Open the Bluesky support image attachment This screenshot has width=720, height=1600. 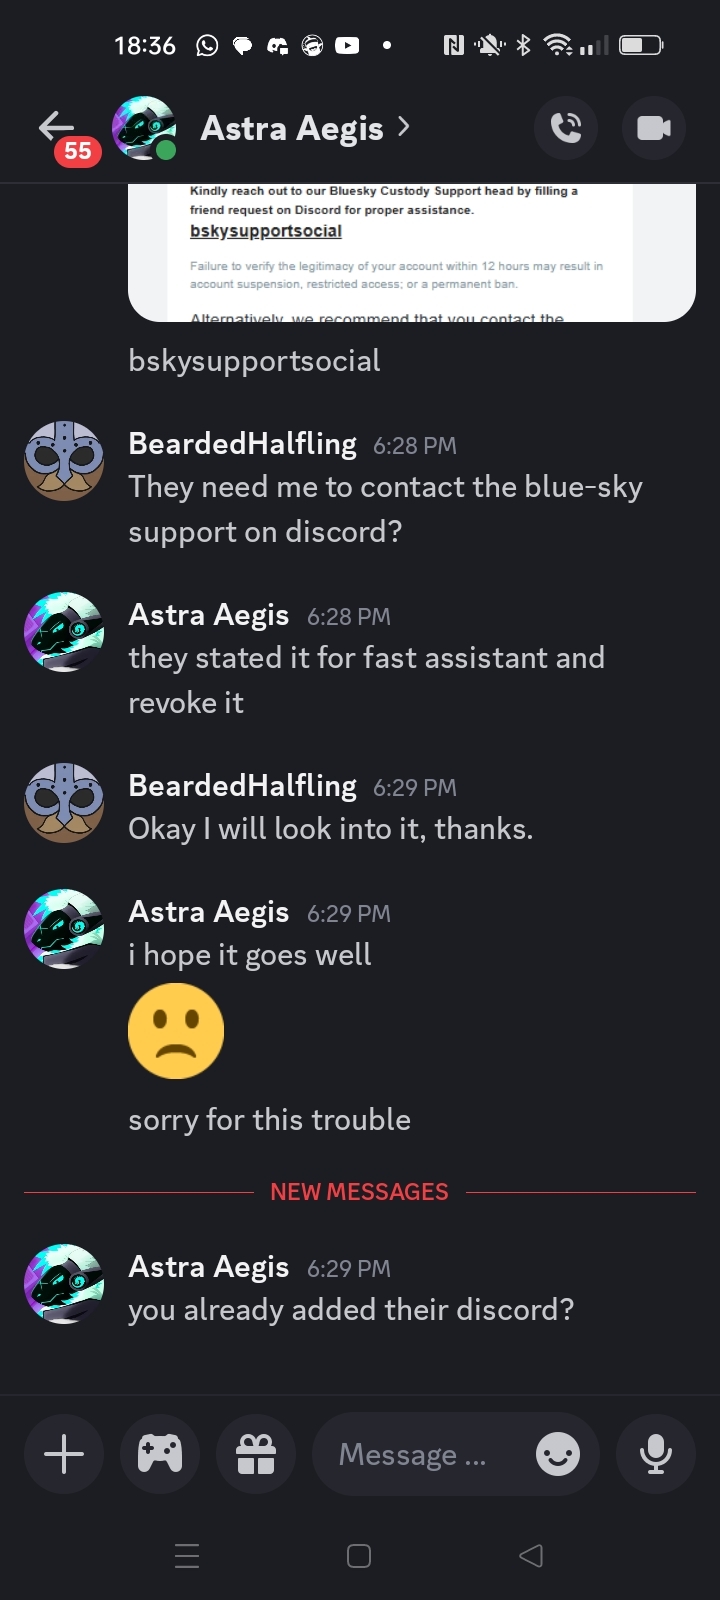click(411, 254)
